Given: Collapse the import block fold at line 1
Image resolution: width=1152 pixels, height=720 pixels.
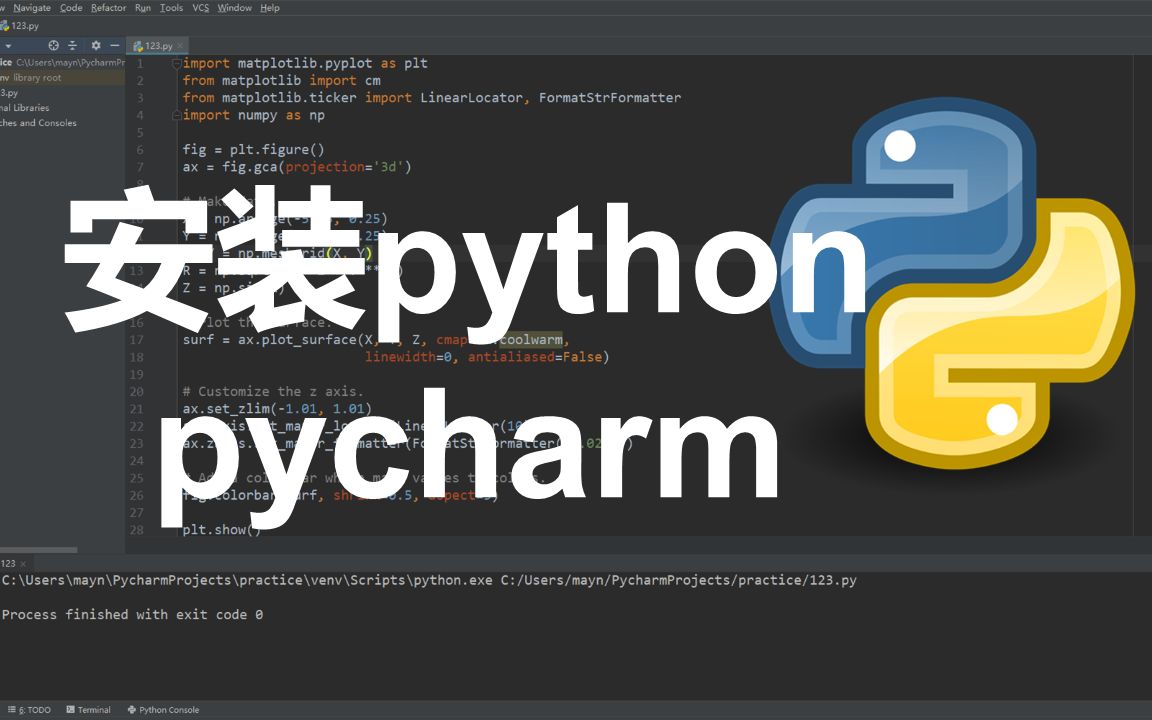Looking at the screenshot, I should tap(176, 62).
